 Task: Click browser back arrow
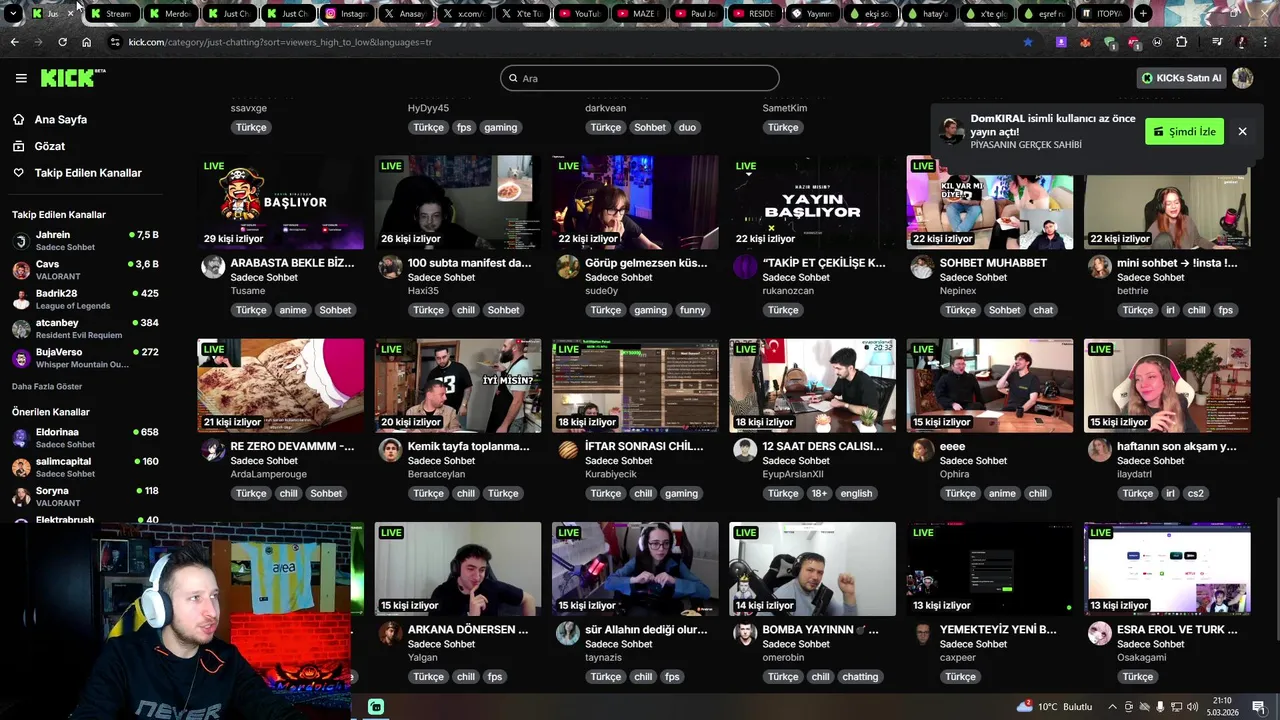pos(14,42)
